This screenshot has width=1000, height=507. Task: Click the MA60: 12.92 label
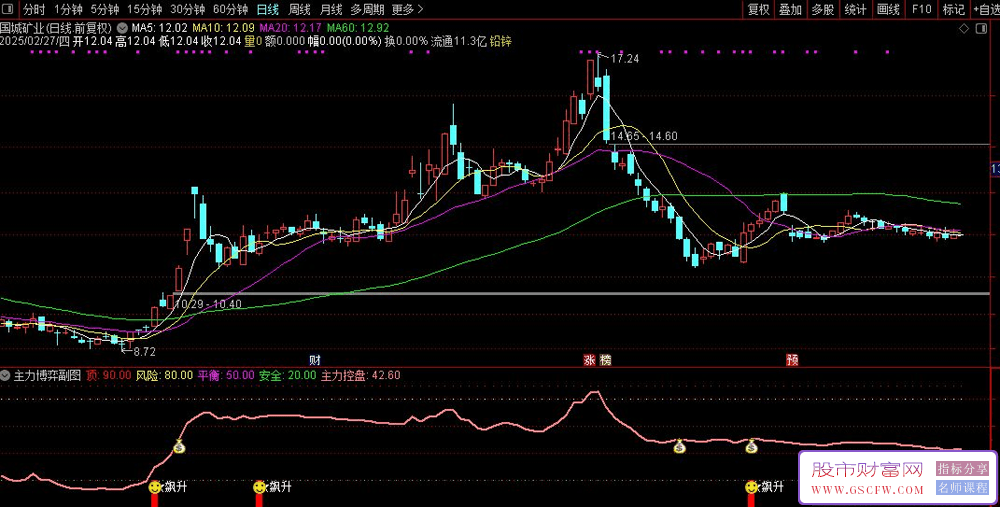pos(358,29)
